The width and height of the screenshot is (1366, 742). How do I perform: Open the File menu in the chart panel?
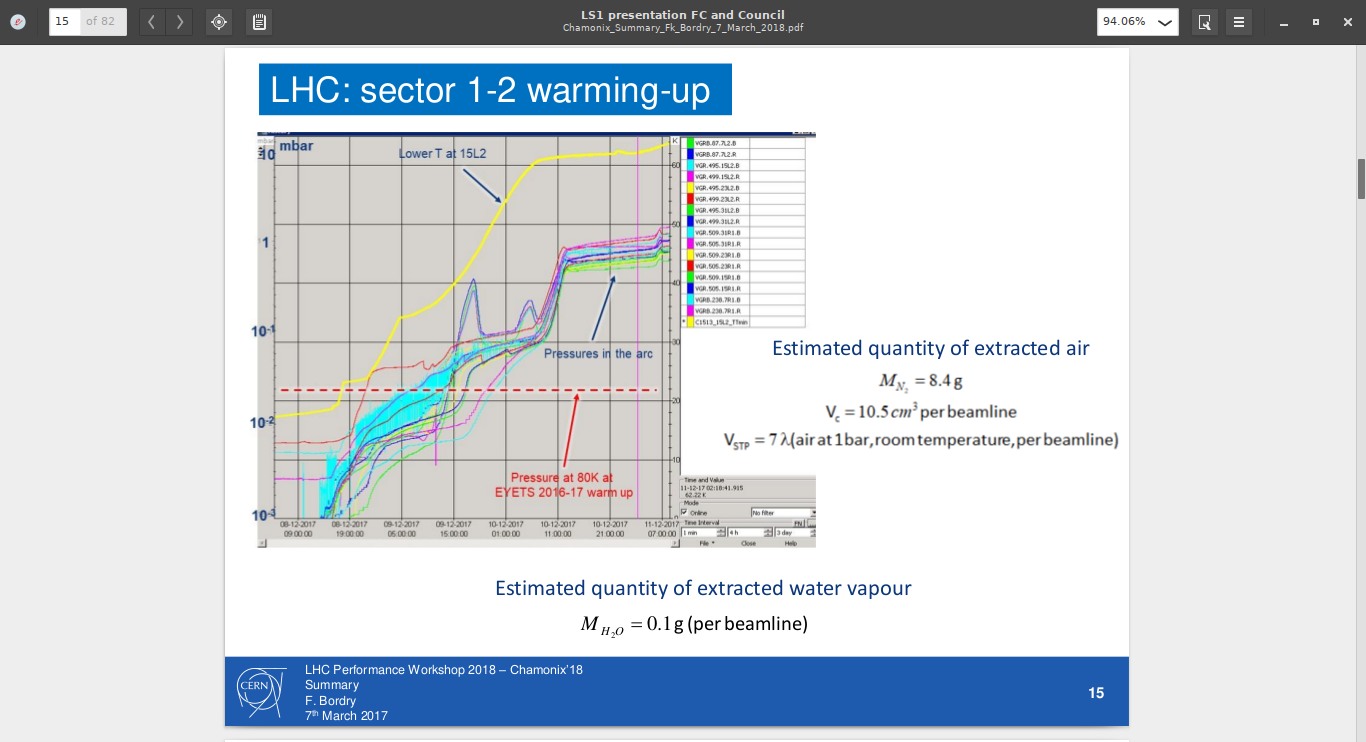click(706, 543)
